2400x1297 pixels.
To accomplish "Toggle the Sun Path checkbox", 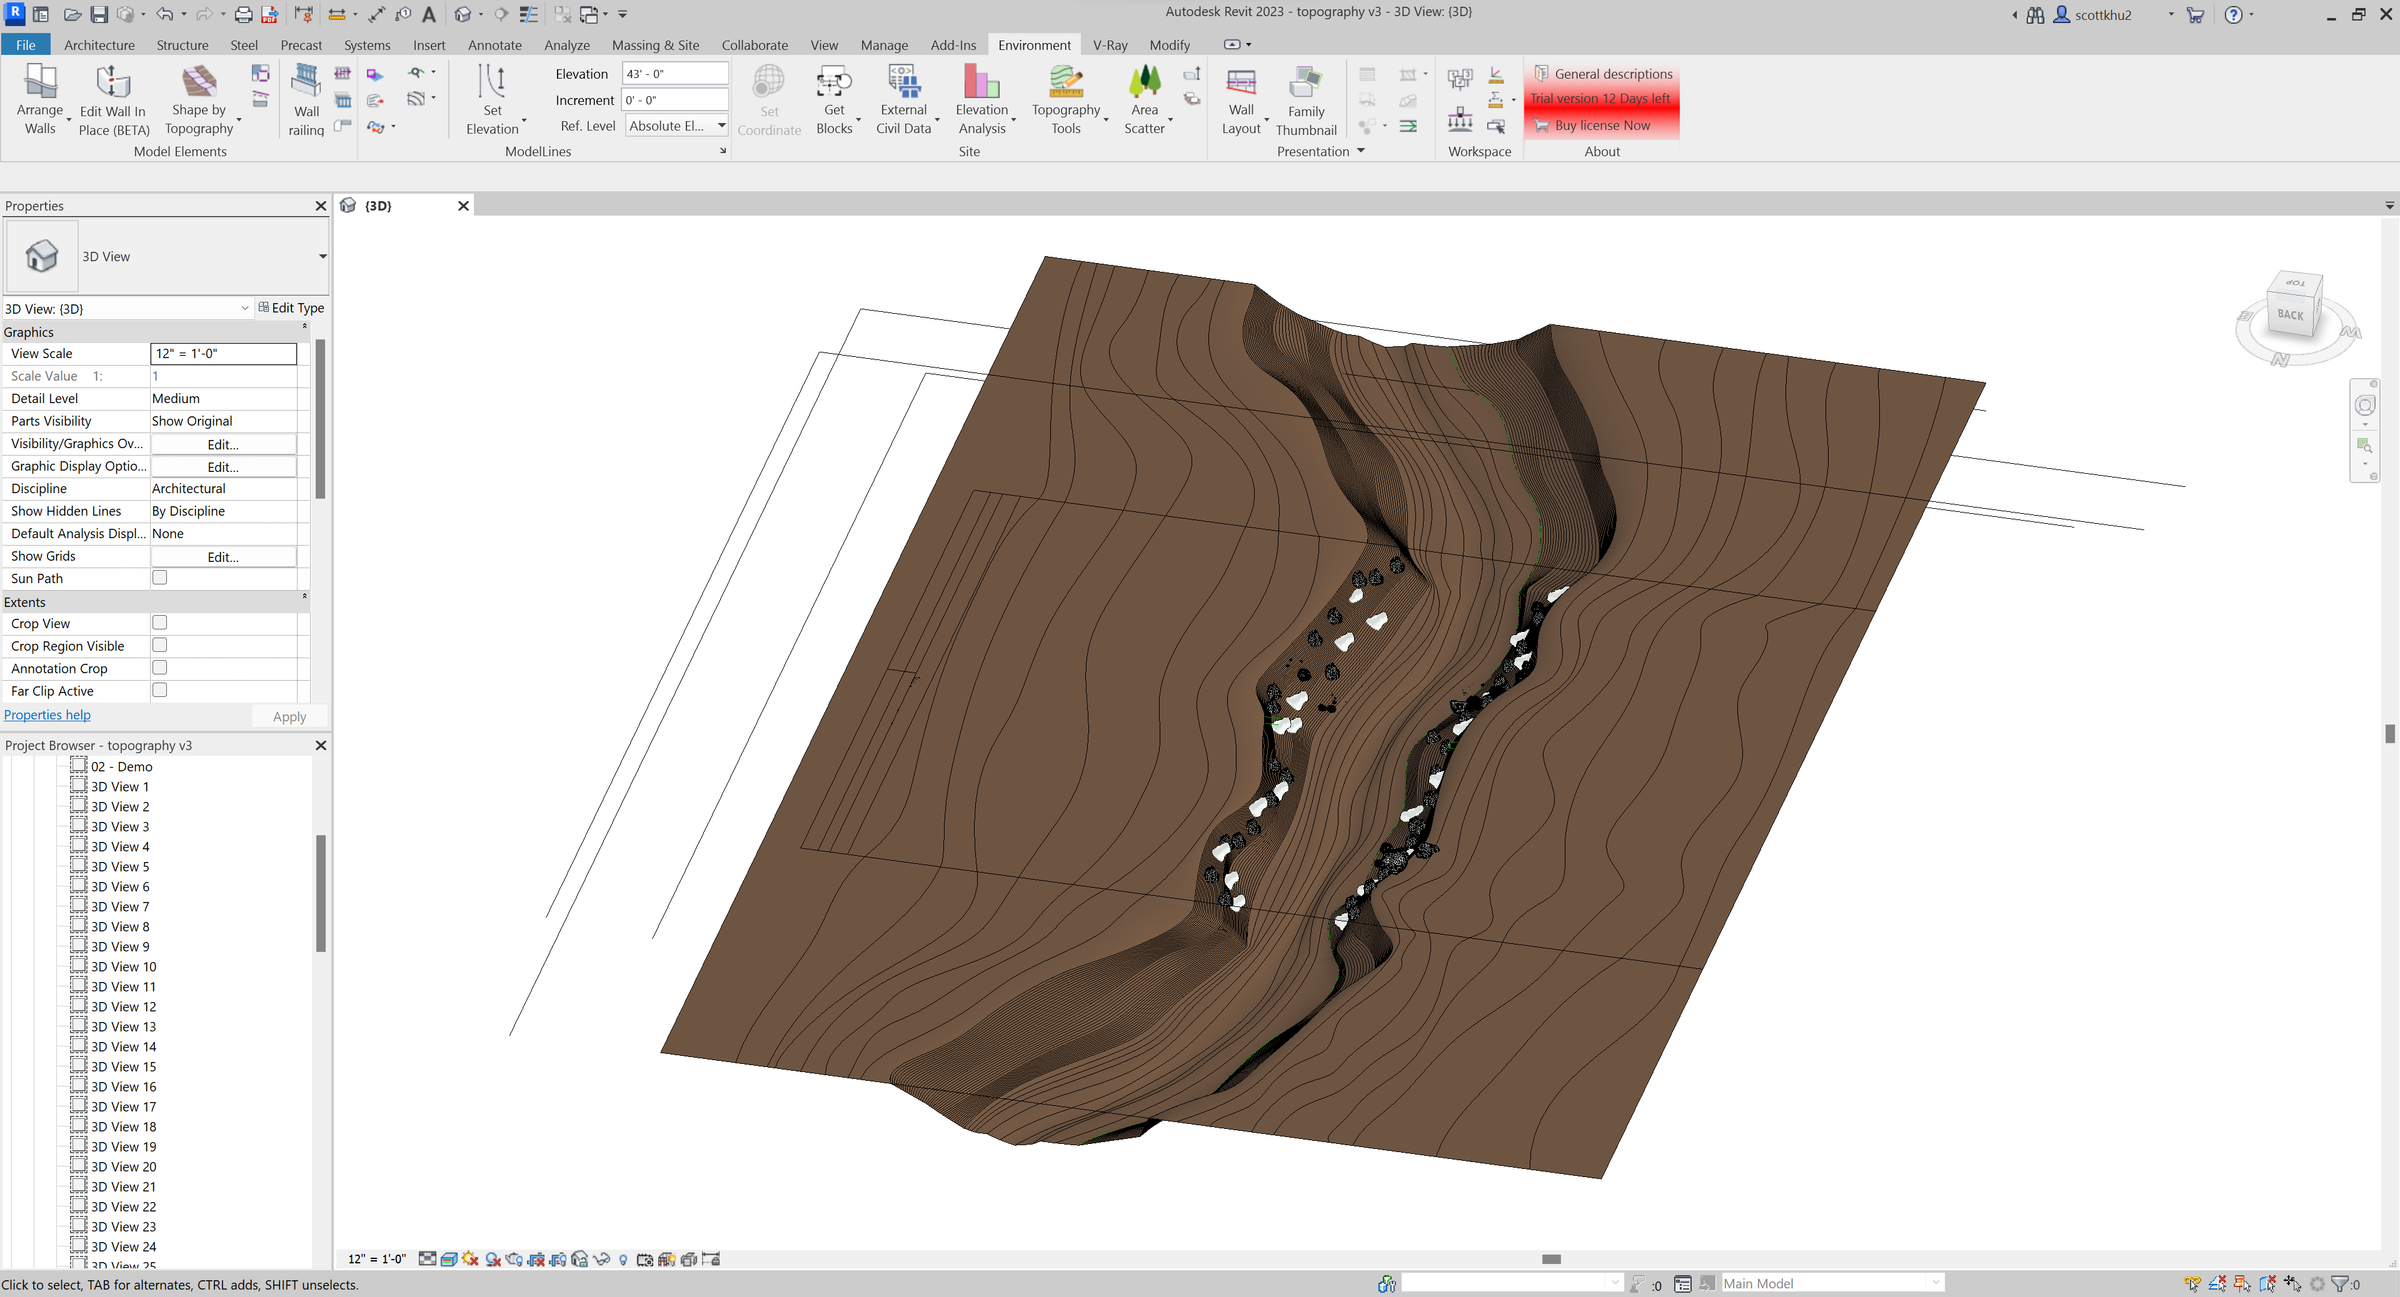I will tap(159, 578).
